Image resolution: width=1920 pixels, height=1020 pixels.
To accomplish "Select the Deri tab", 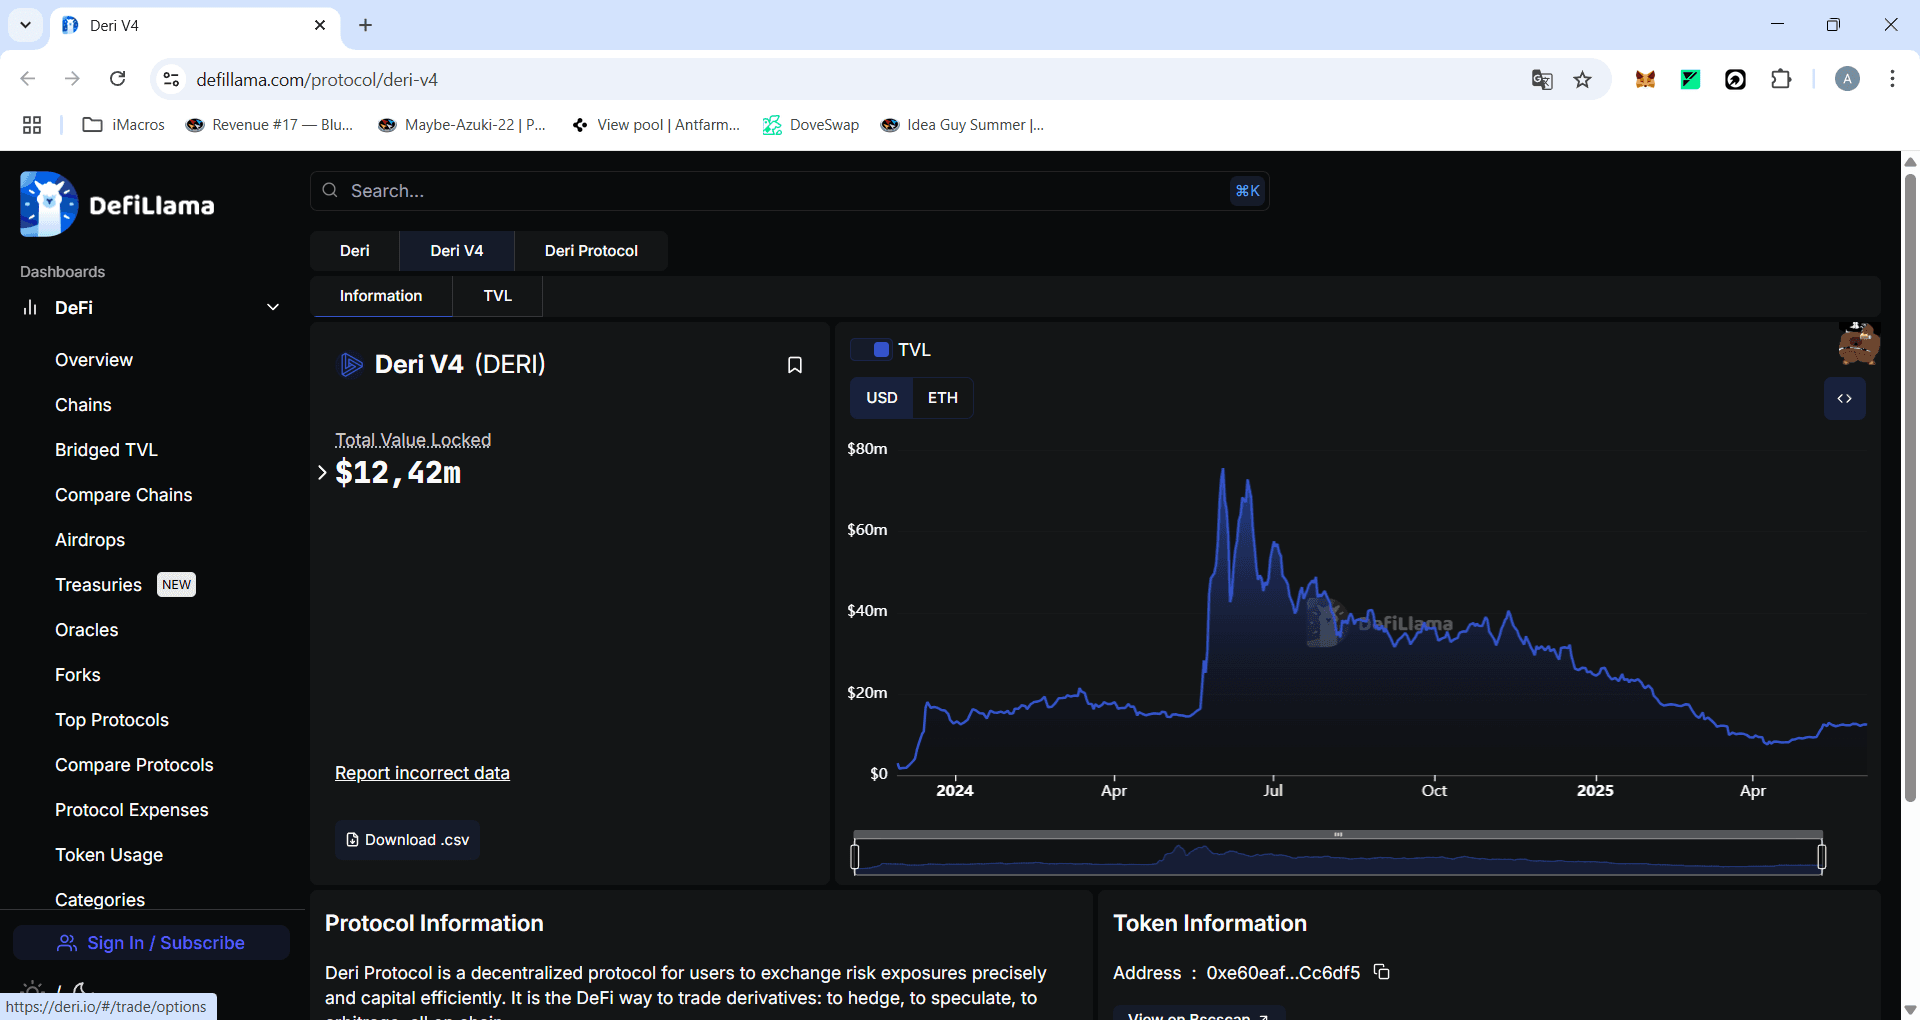I will point(354,251).
